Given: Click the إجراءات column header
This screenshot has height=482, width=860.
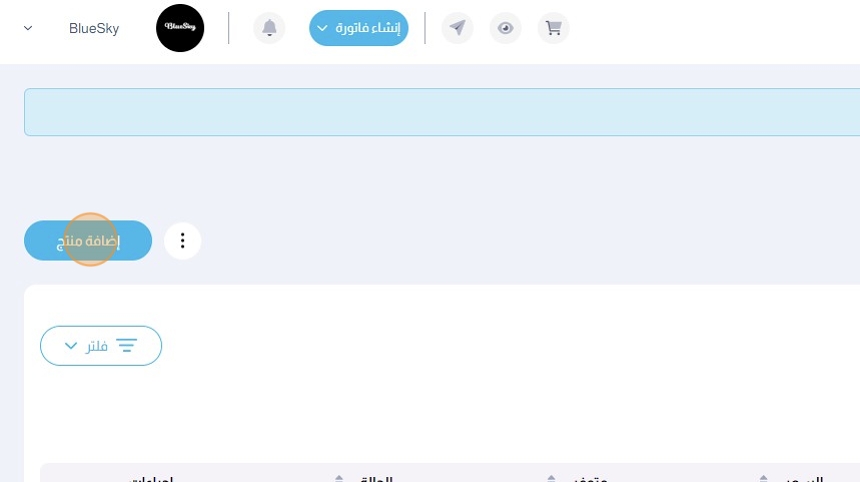Looking at the screenshot, I should [151, 479].
